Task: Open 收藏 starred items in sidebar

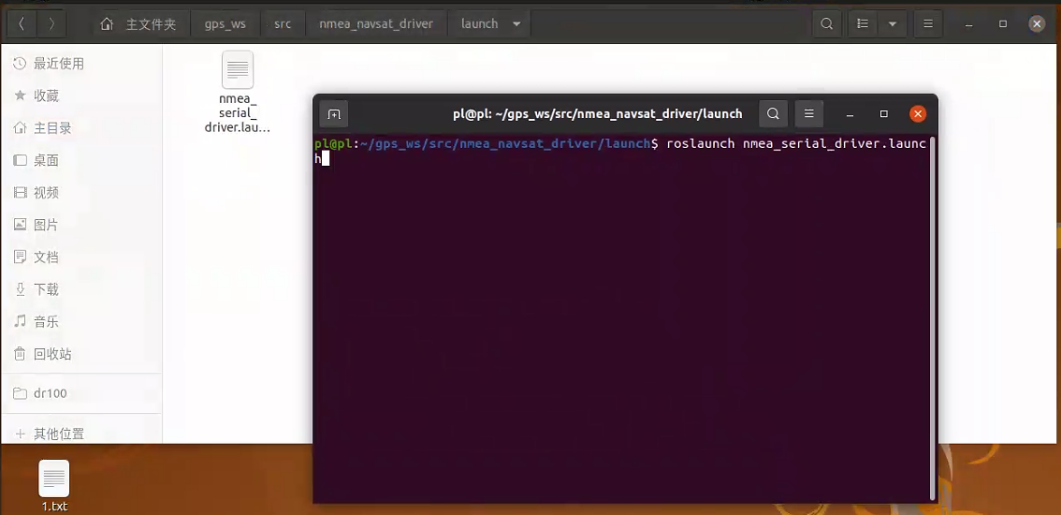Action: tap(46, 96)
